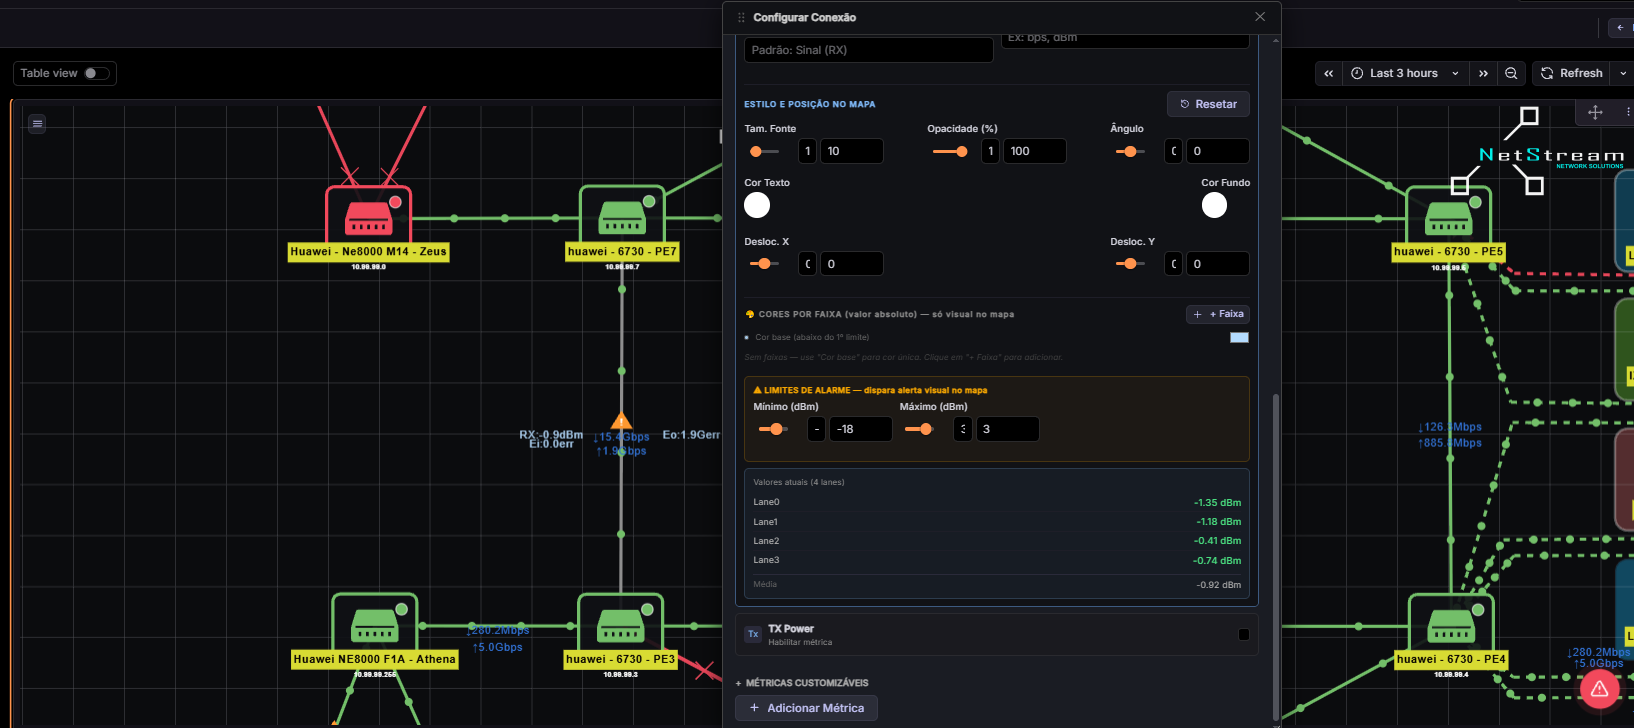Adjust the Ângulo slider
The image size is (1634, 728).
point(1131,152)
